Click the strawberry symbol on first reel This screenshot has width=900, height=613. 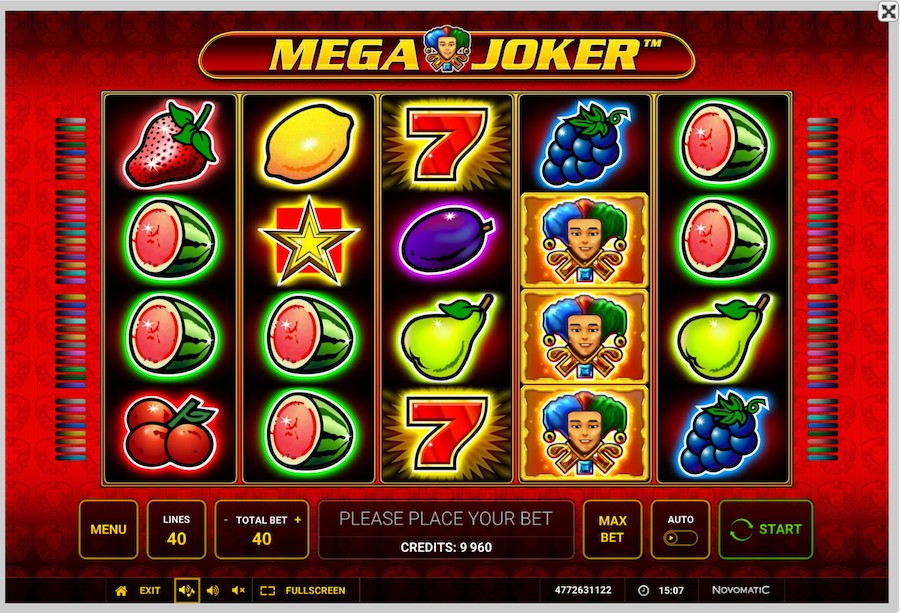170,143
